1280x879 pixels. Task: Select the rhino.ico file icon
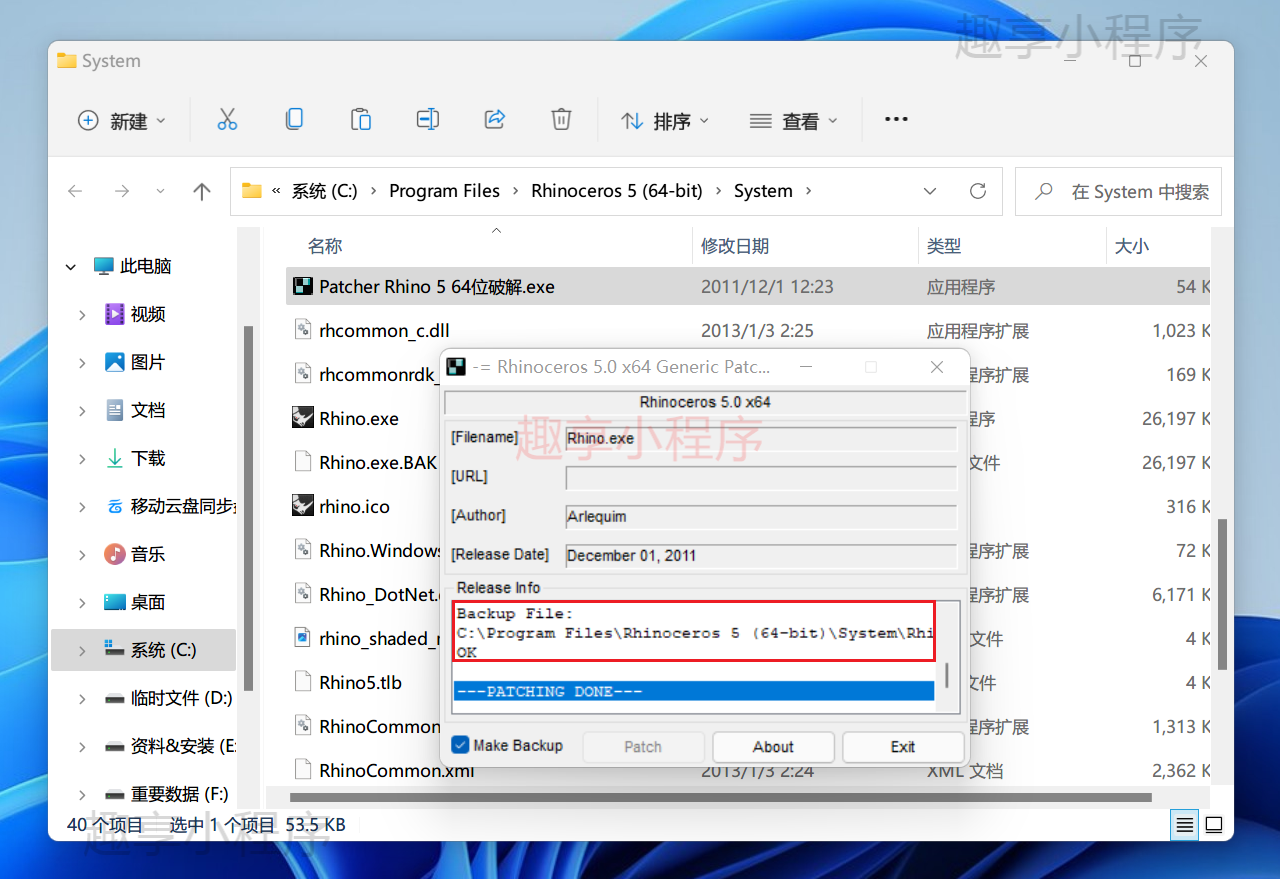tap(303, 506)
